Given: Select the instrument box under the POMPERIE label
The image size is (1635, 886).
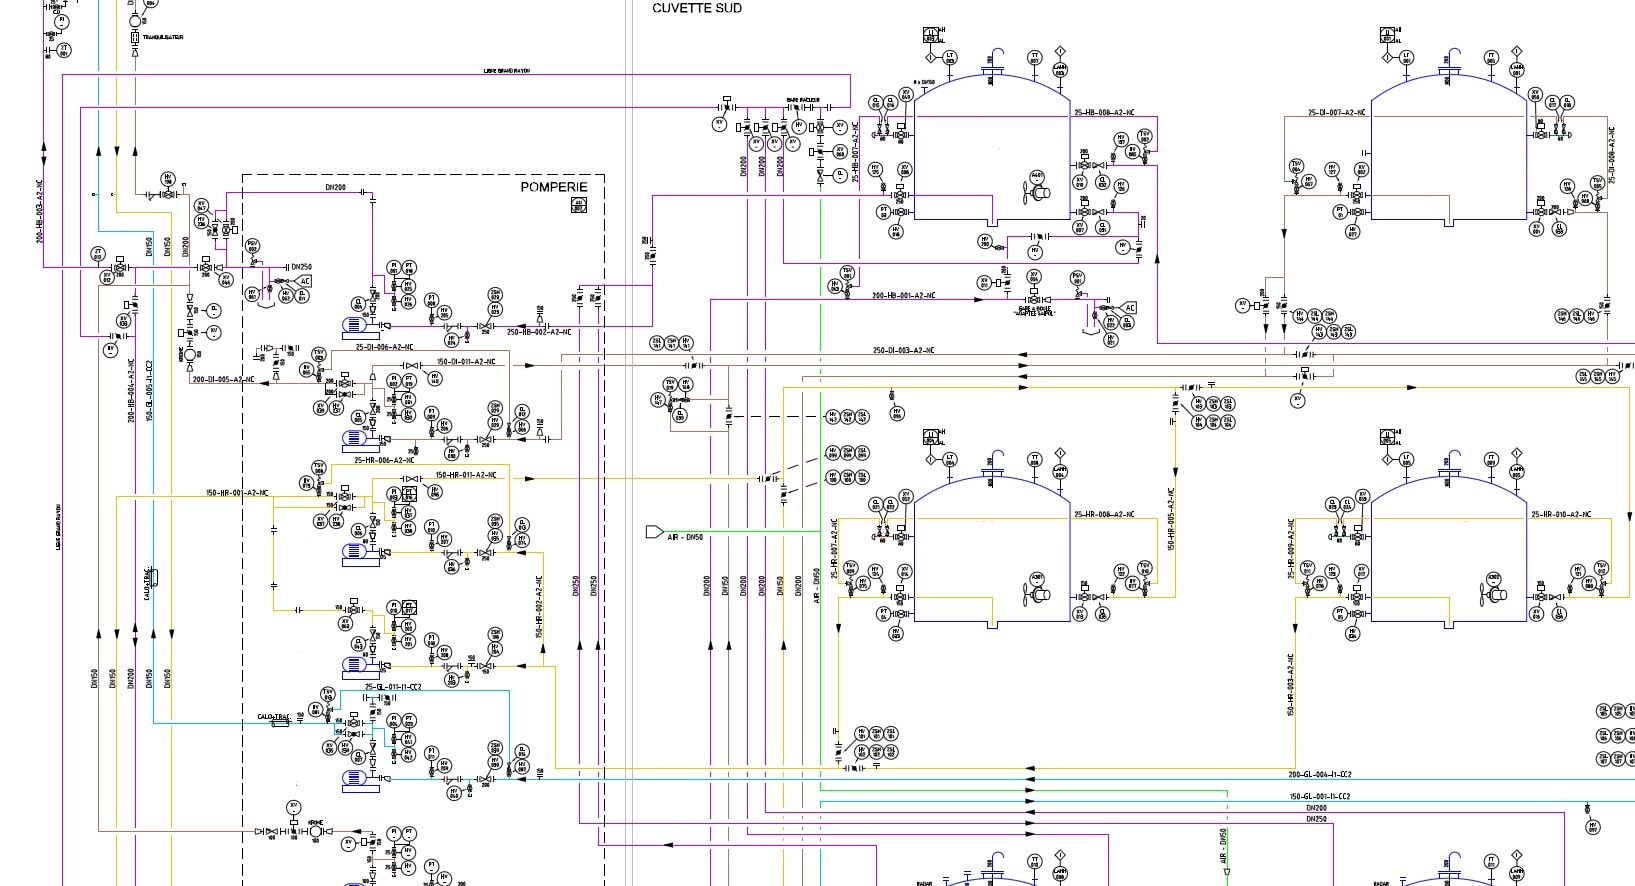Looking at the screenshot, I should click(578, 205).
